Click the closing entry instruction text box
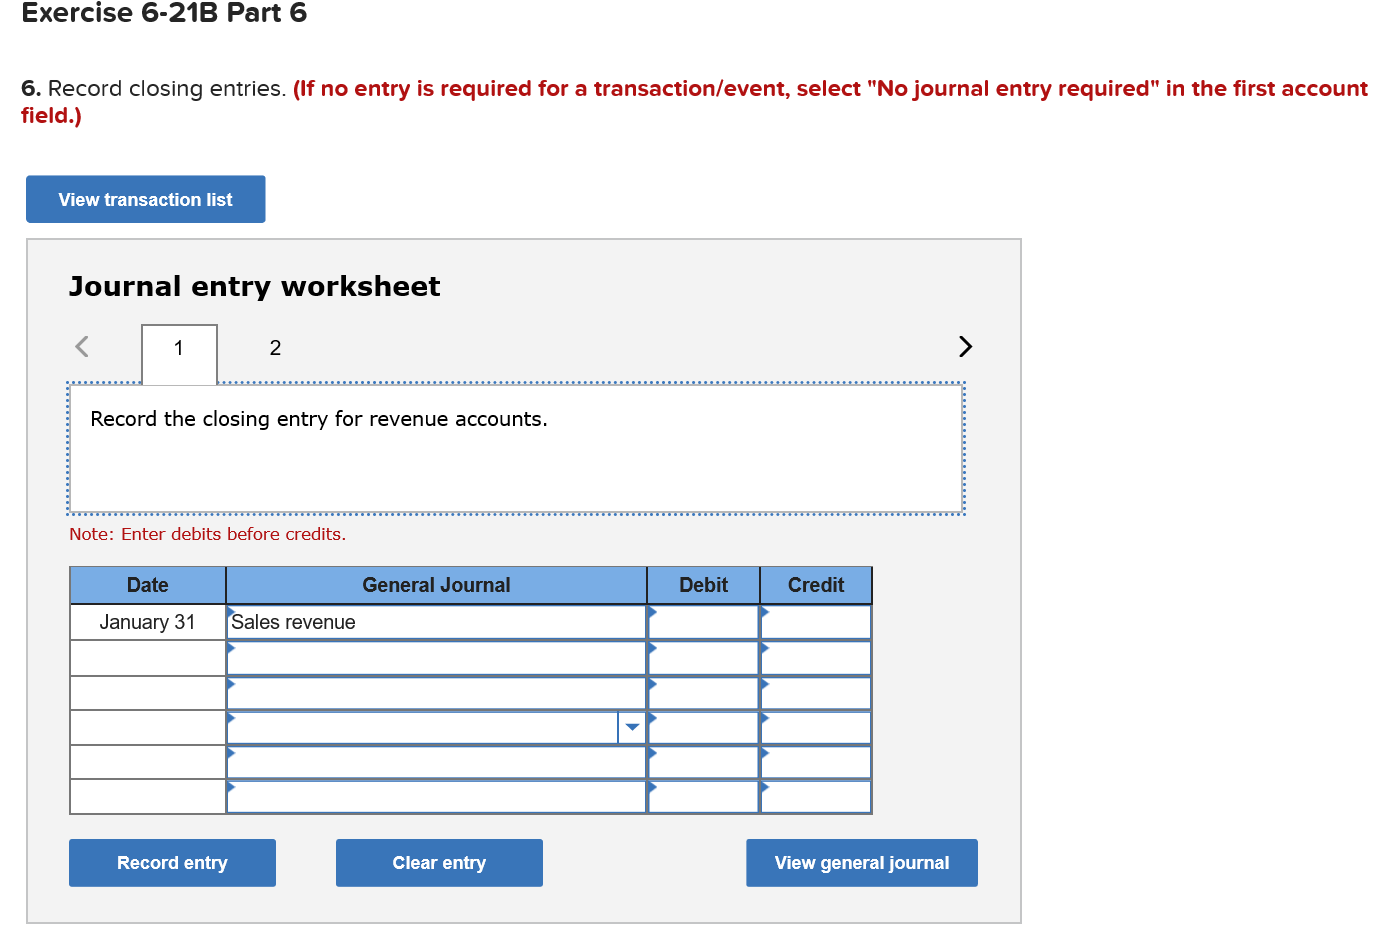Viewport: 1376px width, 933px height. coord(516,447)
